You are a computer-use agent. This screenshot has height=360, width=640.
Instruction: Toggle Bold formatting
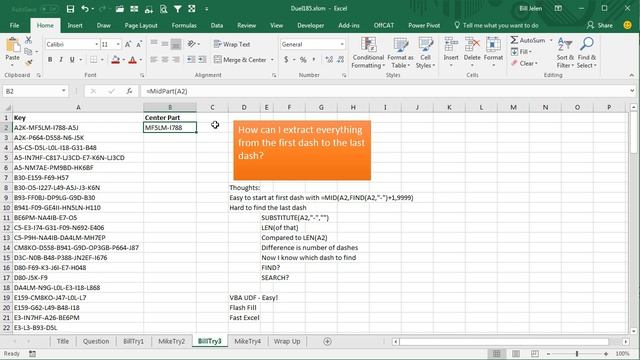pos(50,60)
